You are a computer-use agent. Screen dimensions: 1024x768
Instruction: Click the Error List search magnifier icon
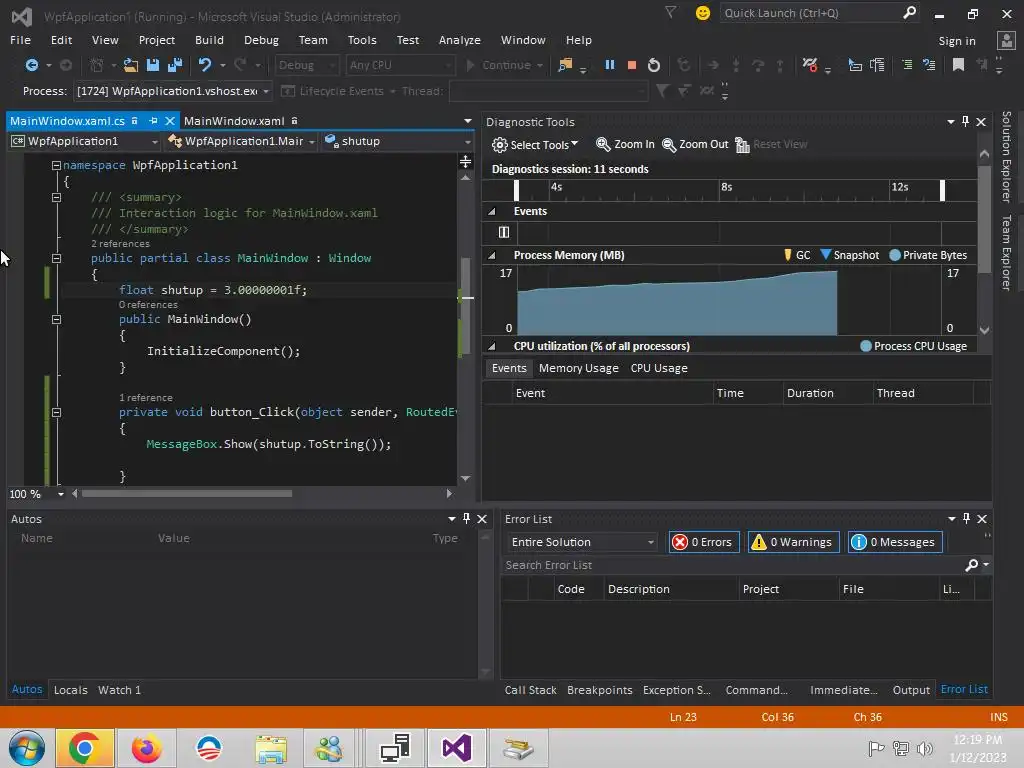point(972,565)
